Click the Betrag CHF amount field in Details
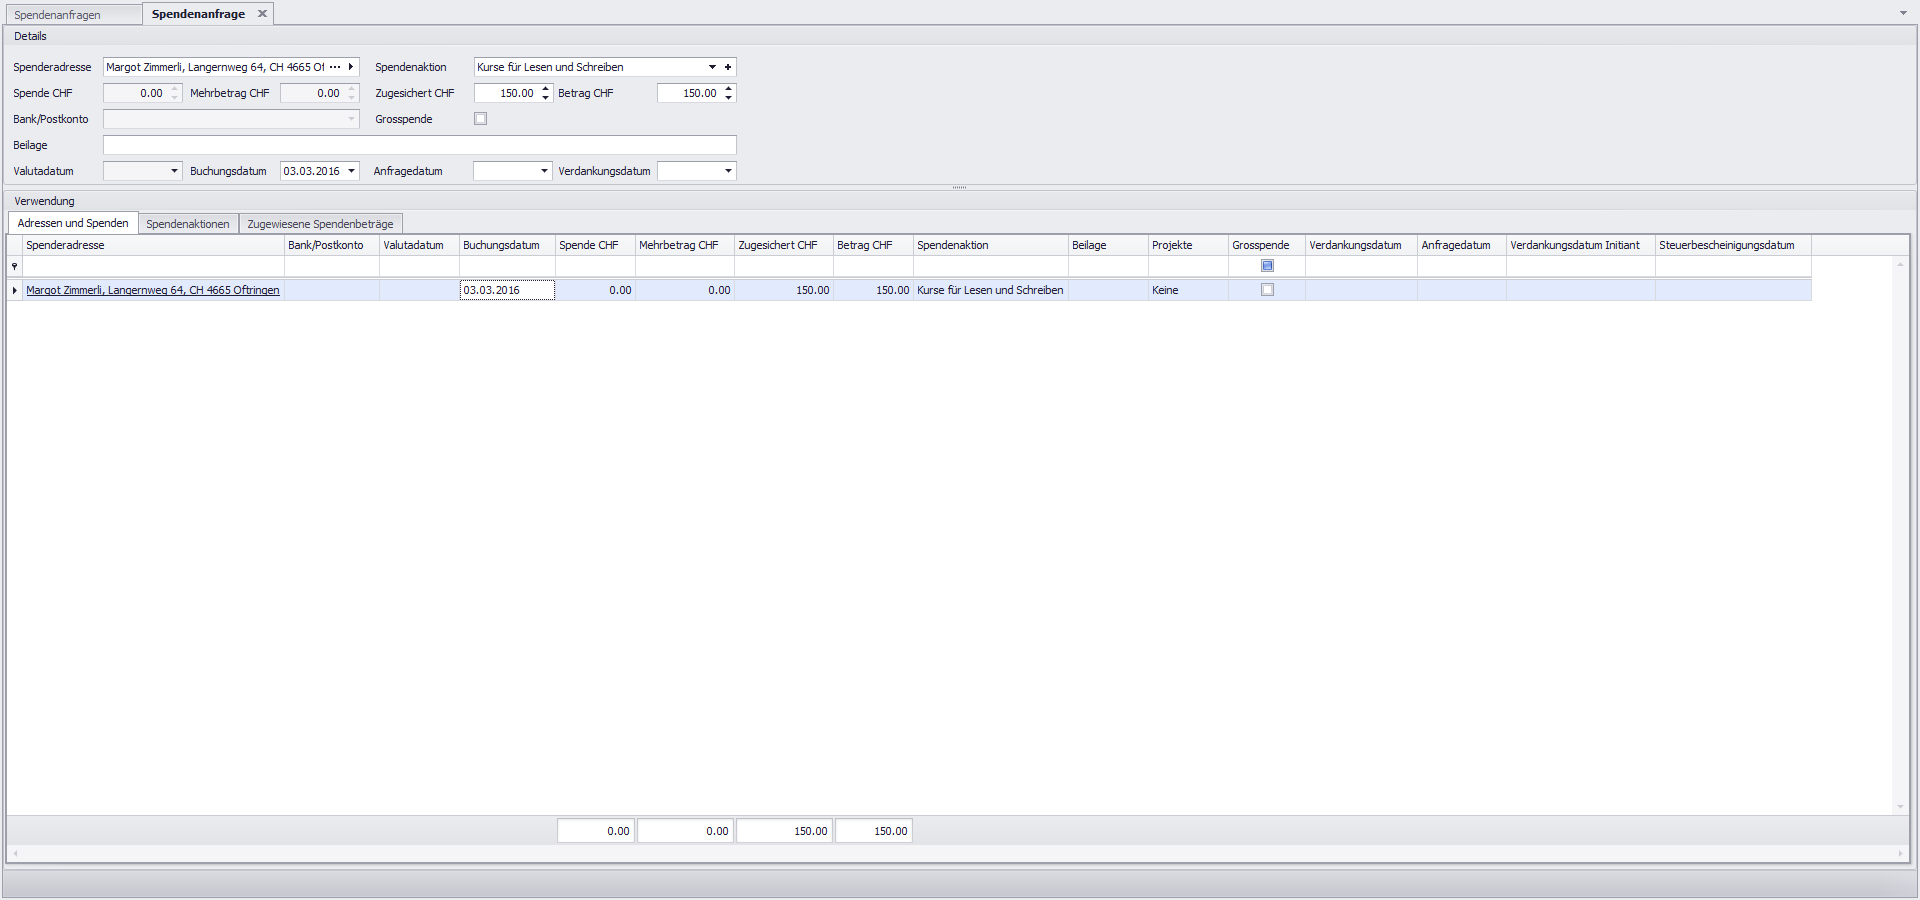This screenshot has height=900, width=1920. [x=689, y=93]
